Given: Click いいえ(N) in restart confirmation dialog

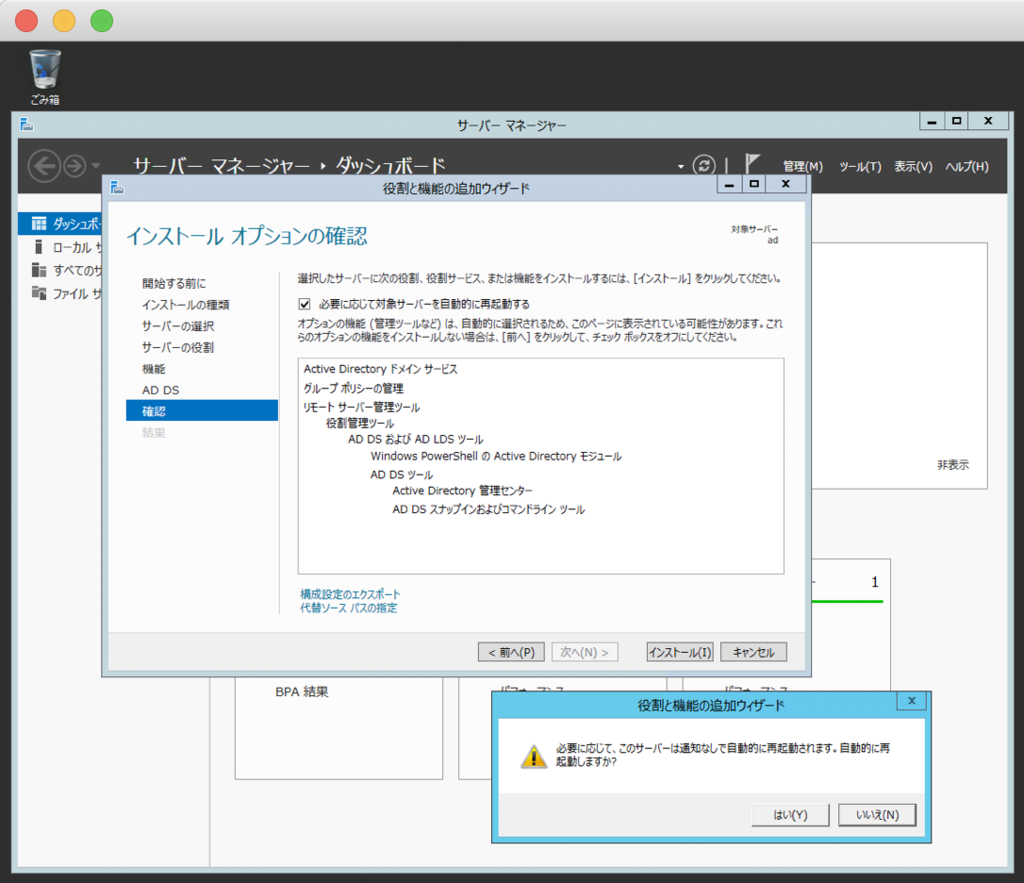Looking at the screenshot, I should [x=877, y=815].
